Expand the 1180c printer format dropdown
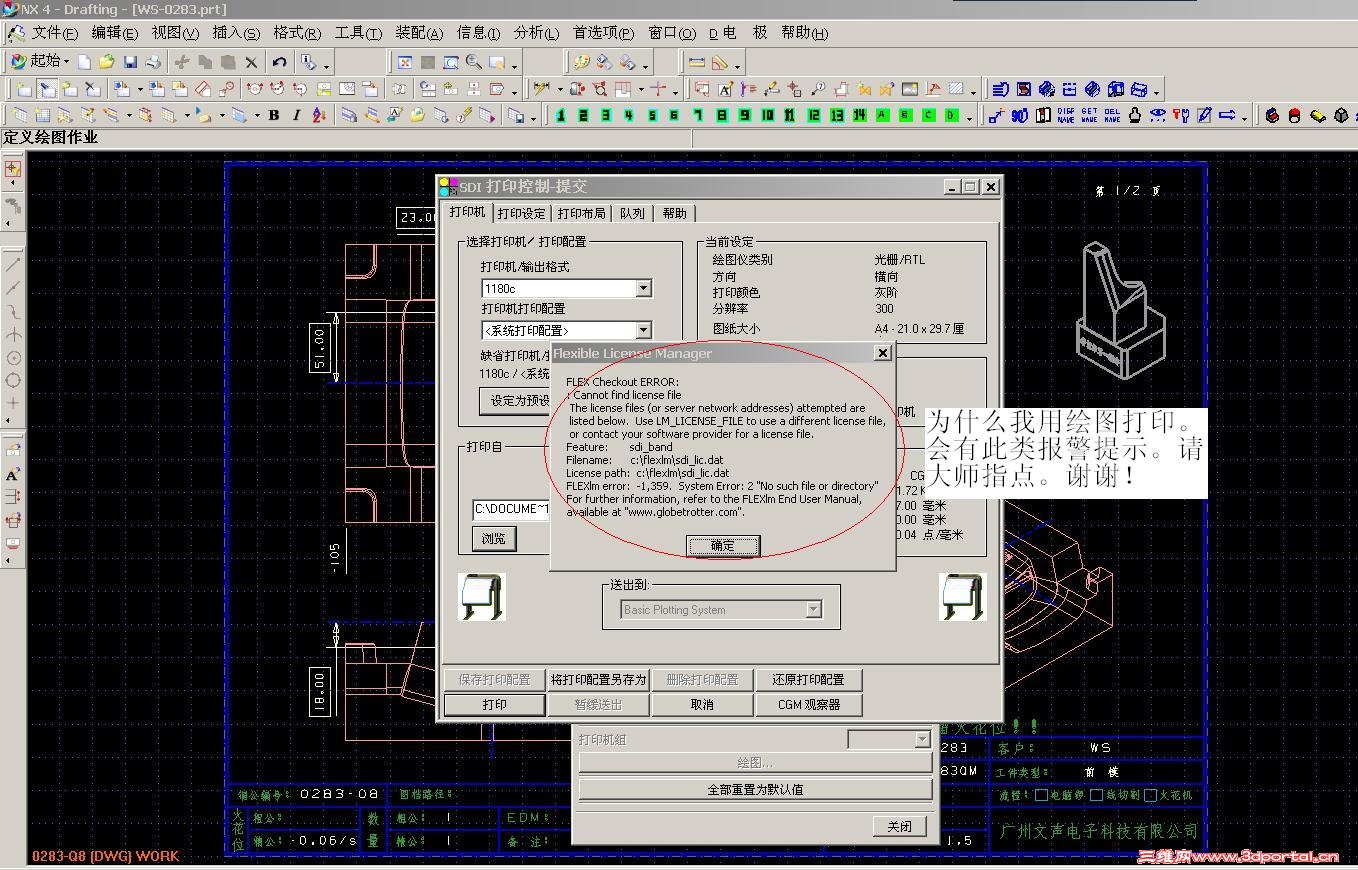The width and height of the screenshot is (1358, 870). (643, 289)
